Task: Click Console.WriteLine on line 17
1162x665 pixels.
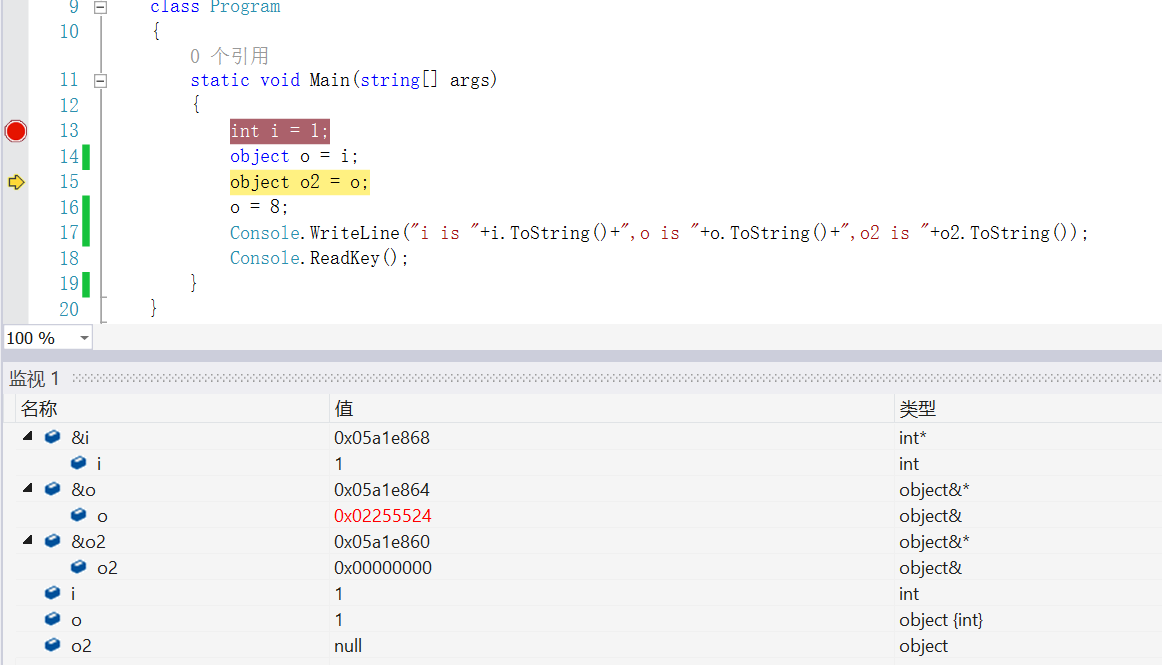Action: (x=314, y=233)
